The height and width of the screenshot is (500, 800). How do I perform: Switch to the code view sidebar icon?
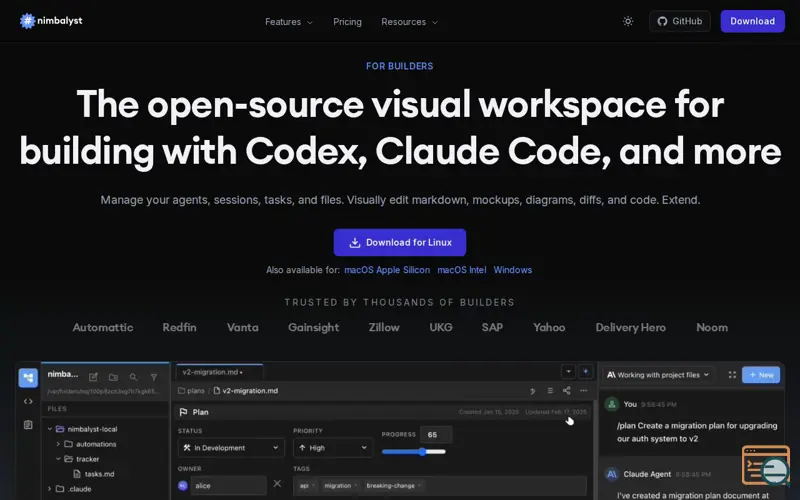click(28, 402)
